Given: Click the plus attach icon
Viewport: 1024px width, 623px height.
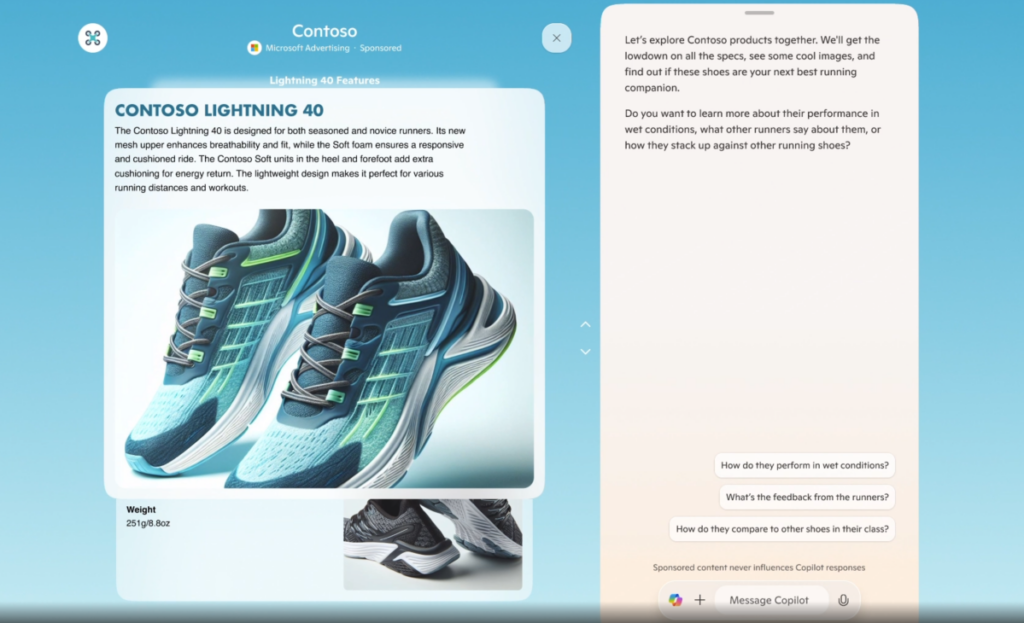Looking at the screenshot, I should click(699, 599).
